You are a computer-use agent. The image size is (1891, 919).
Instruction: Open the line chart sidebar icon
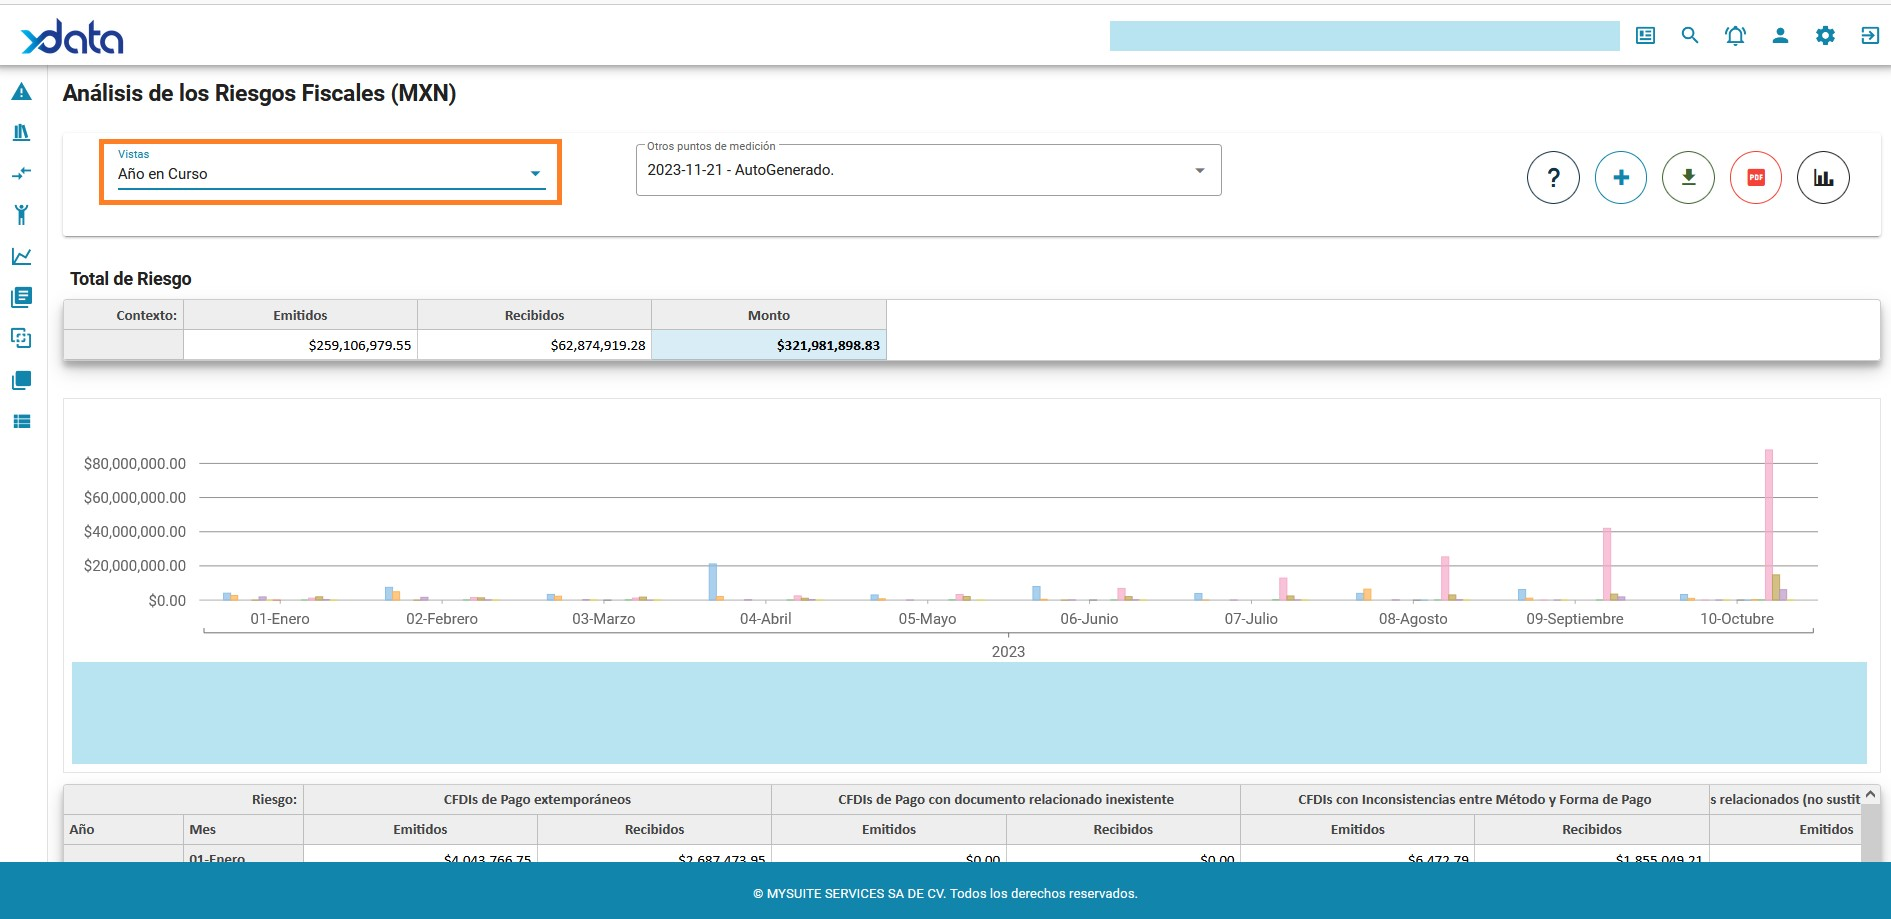tap(21, 256)
